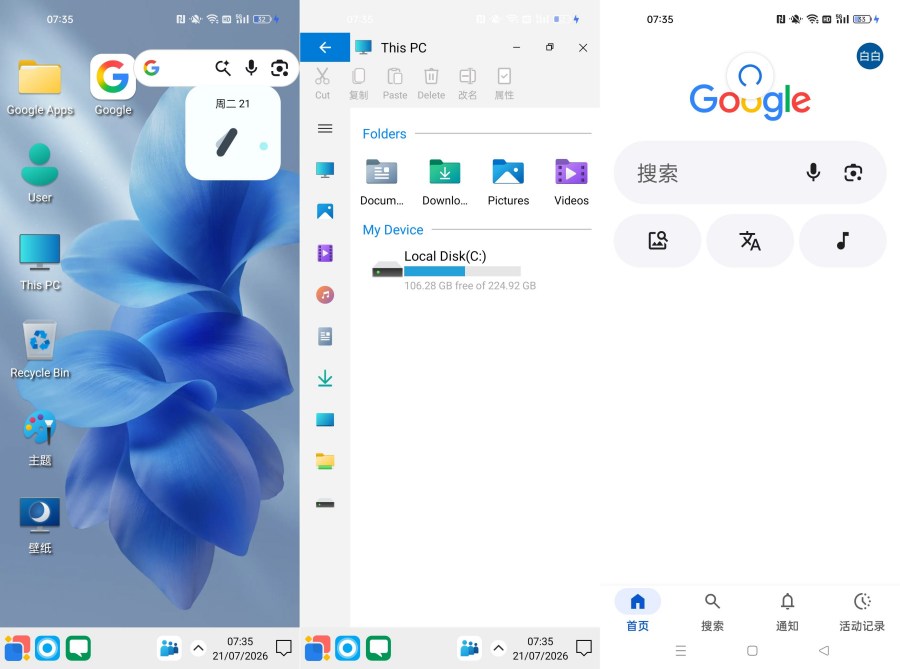
Task: Click the My Device section heading
Action: (x=393, y=230)
